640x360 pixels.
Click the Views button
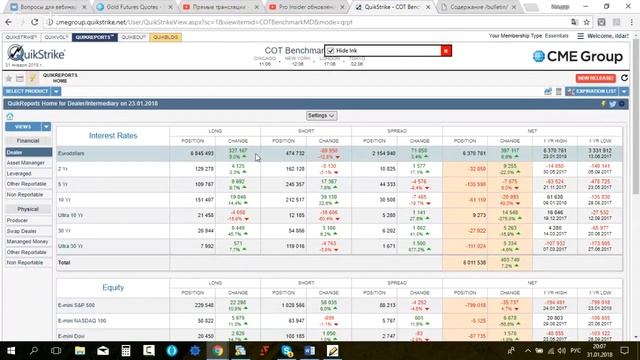click(23, 127)
